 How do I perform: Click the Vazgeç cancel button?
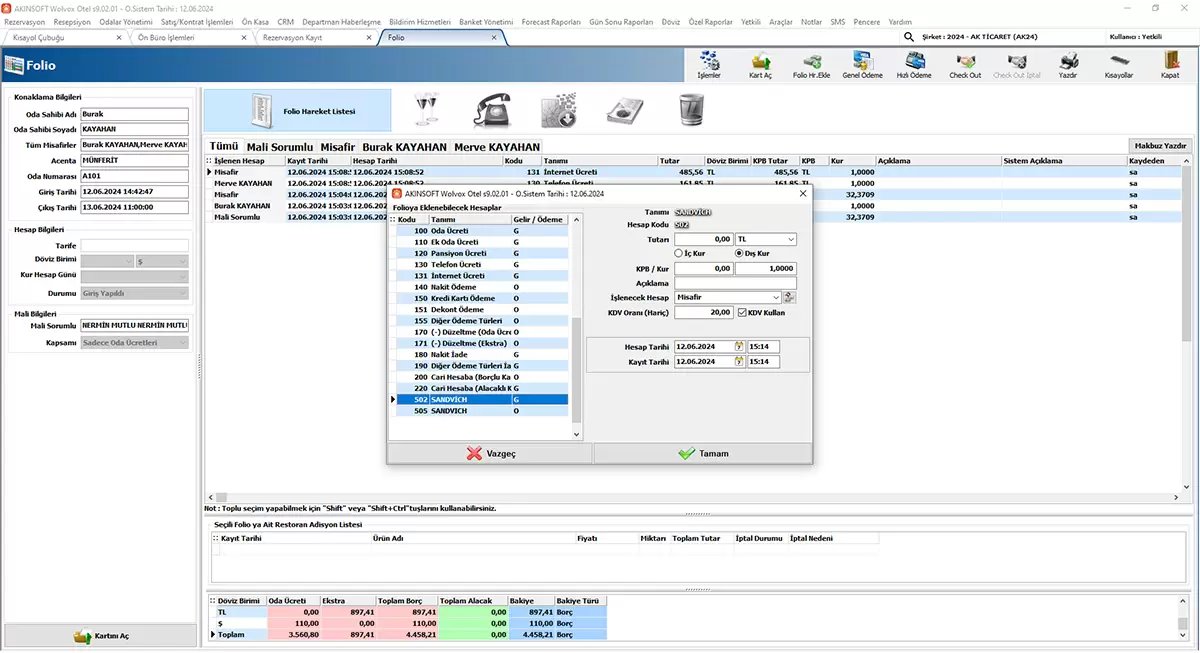click(x=490, y=454)
